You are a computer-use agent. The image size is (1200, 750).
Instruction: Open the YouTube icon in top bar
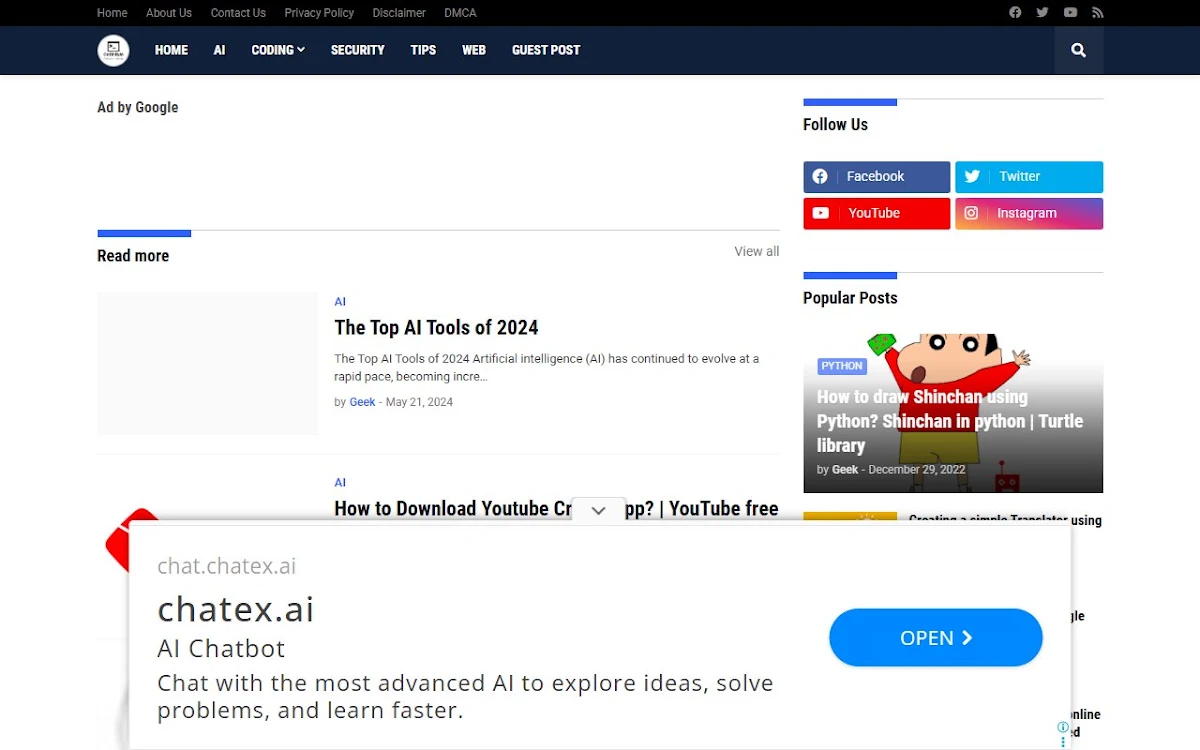point(1070,13)
